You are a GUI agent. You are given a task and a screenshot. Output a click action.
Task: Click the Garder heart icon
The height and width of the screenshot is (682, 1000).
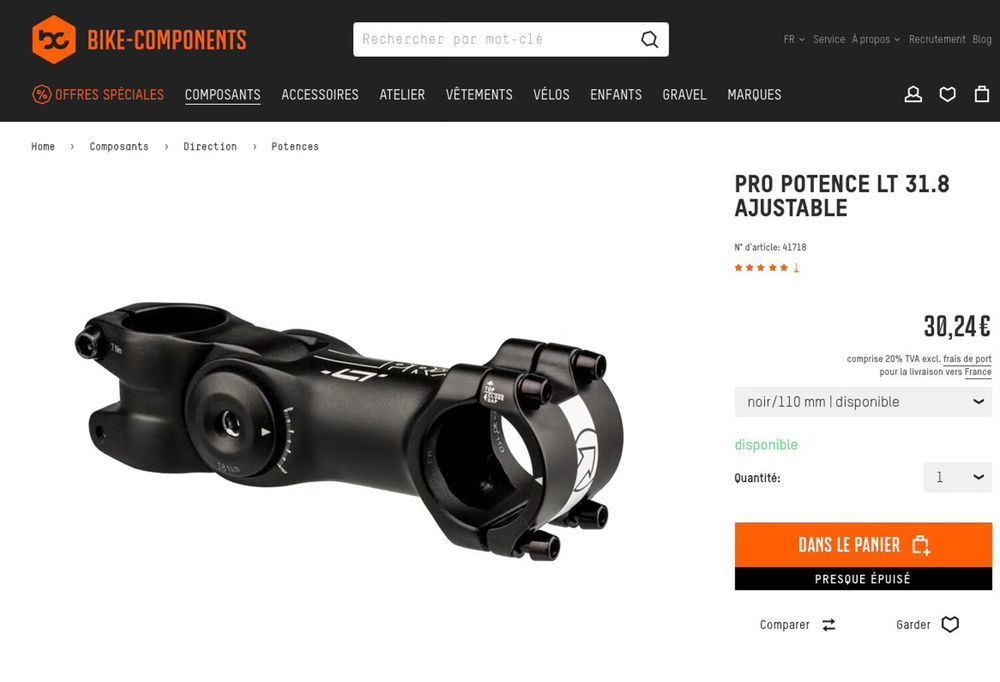(950, 624)
